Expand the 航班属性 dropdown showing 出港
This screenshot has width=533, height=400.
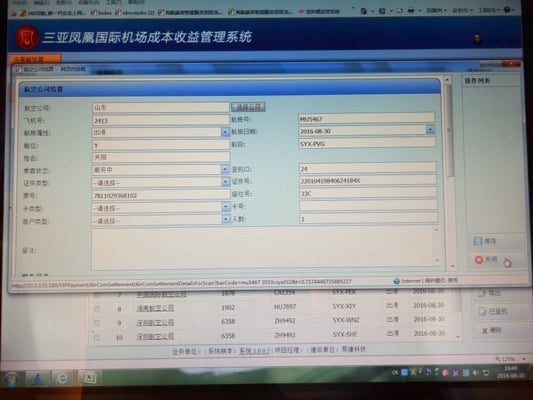[225, 132]
